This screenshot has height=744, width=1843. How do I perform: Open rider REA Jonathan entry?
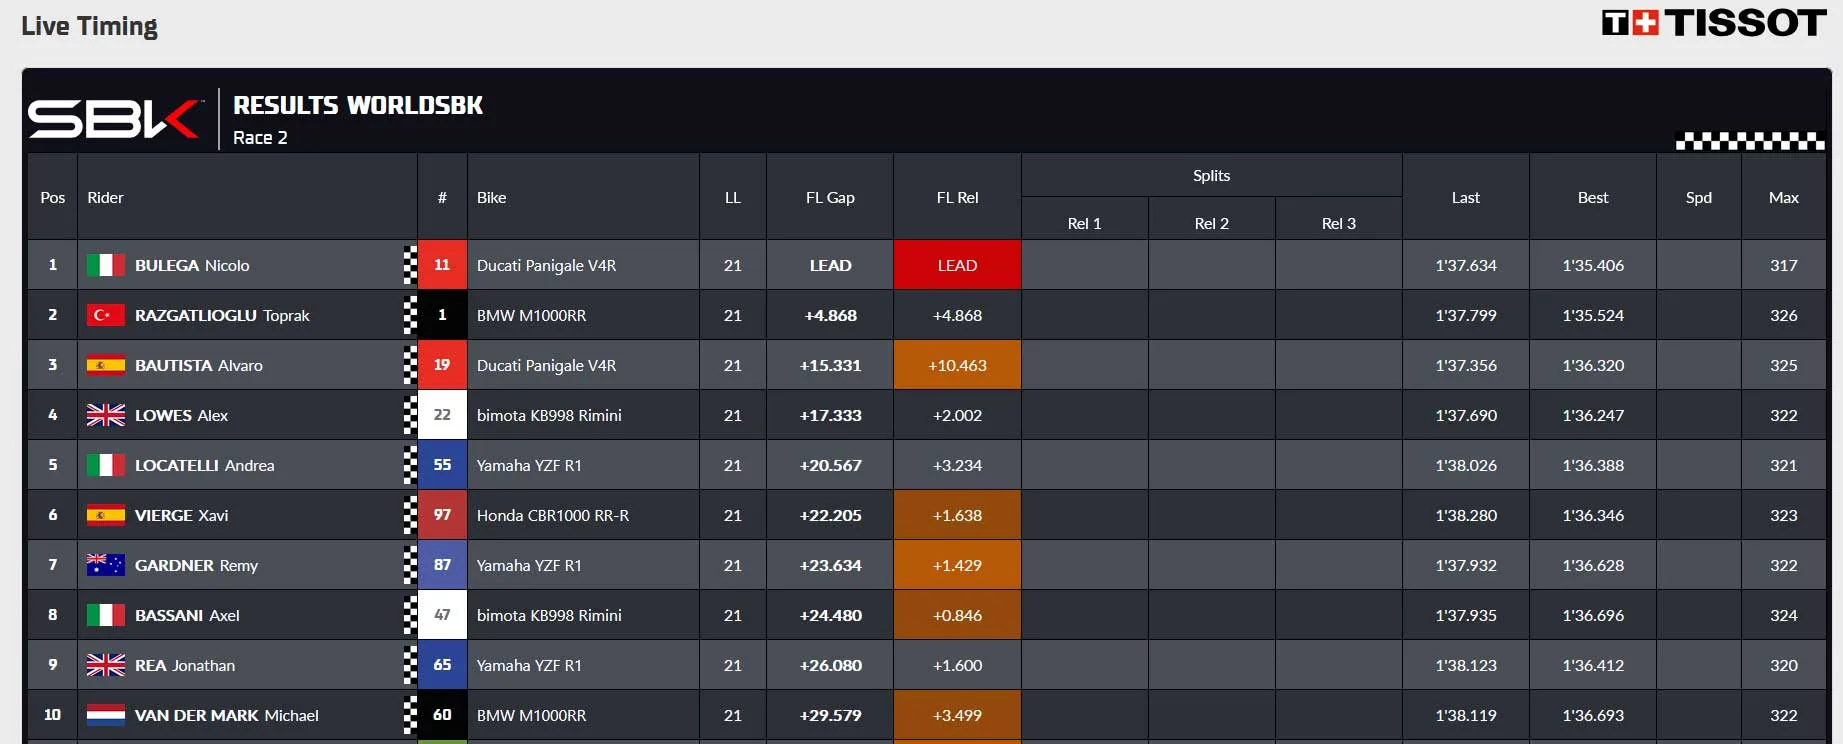[185, 665]
